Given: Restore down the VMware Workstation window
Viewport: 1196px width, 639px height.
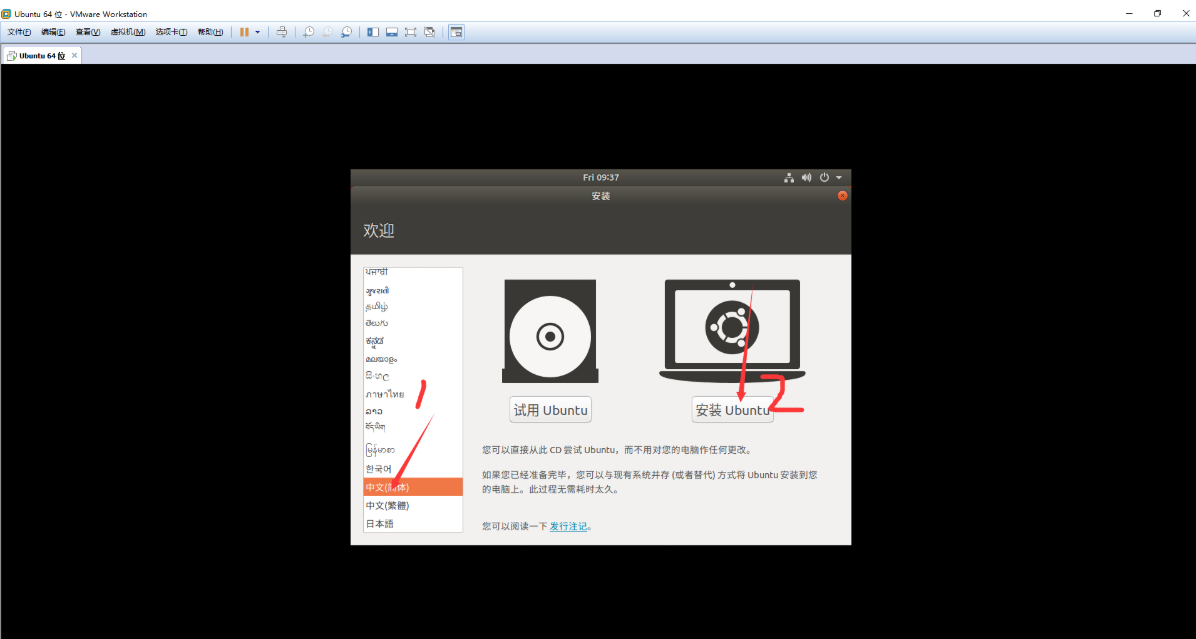Looking at the screenshot, I should (1157, 14).
